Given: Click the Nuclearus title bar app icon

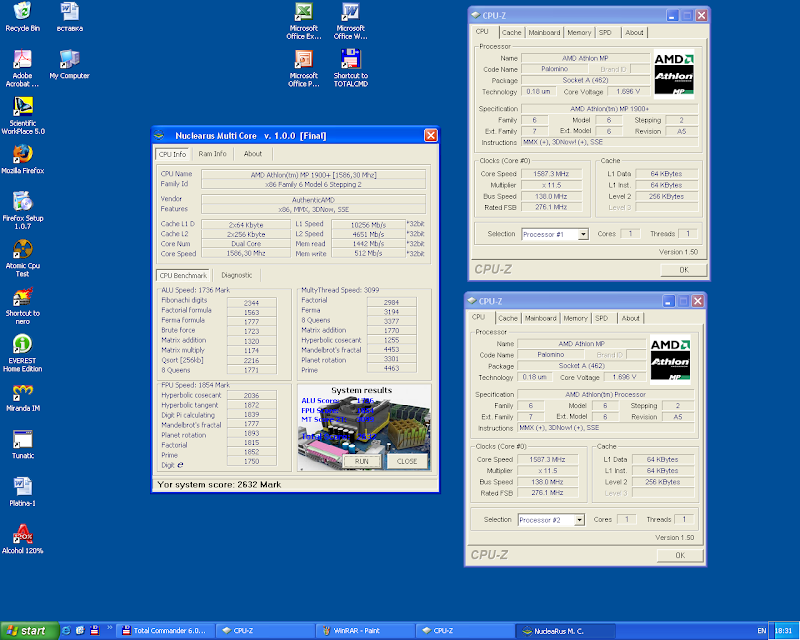Looking at the screenshot, I should click(x=160, y=135).
